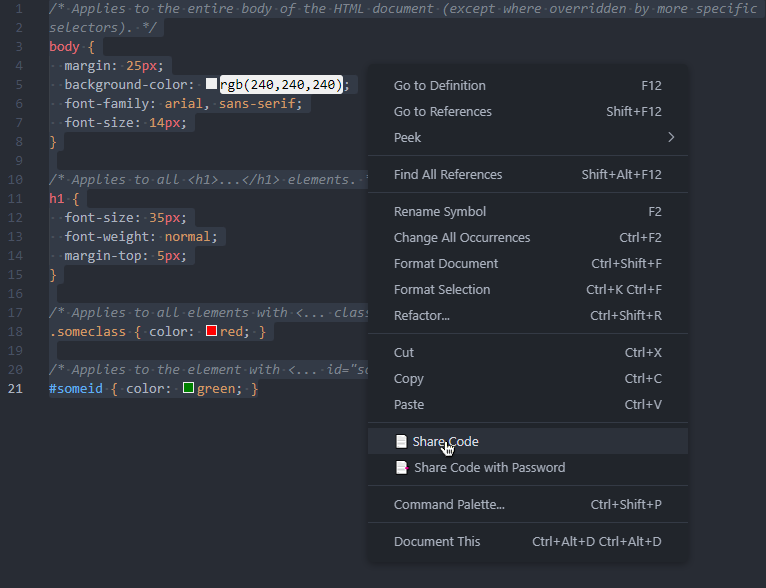Image resolution: width=766 pixels, height=588 pixels.
Task: Expand the Peek submenu arrow
Action: click(671, 137)
